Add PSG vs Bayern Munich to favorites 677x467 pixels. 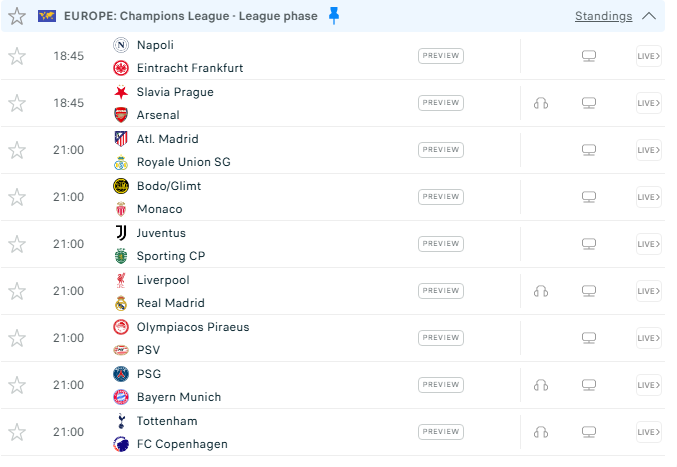click(x=17, y=385)
